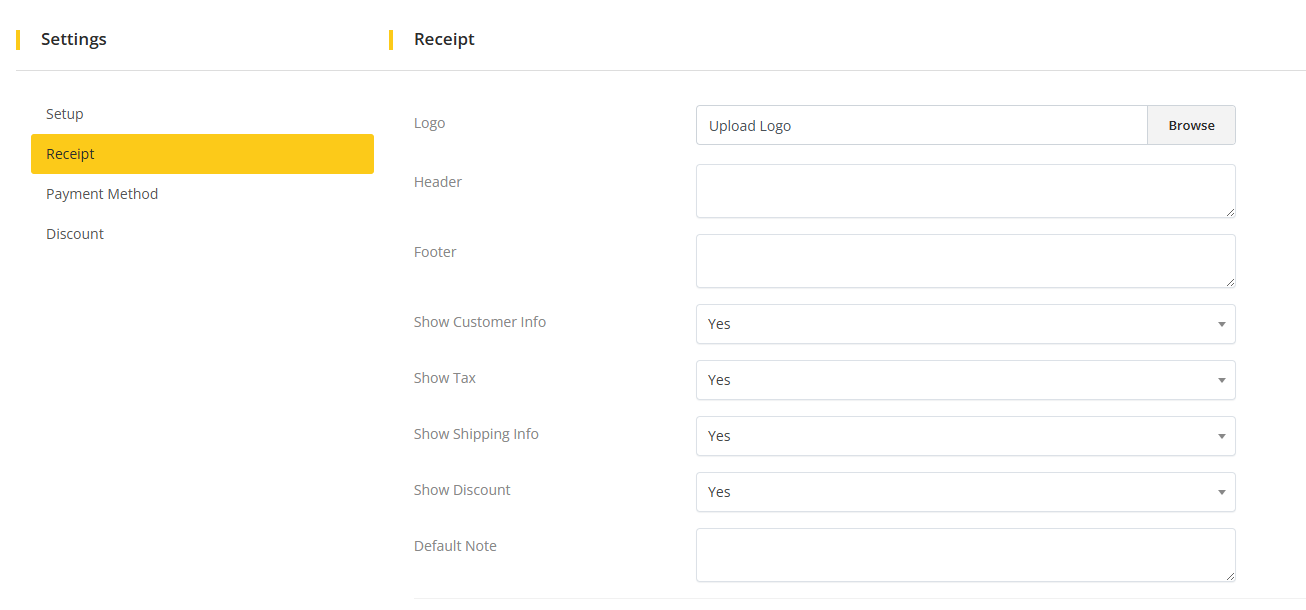The image size is (1306, 610).
Task: Click the Default Note label
Action: click(x=455, y=546)
